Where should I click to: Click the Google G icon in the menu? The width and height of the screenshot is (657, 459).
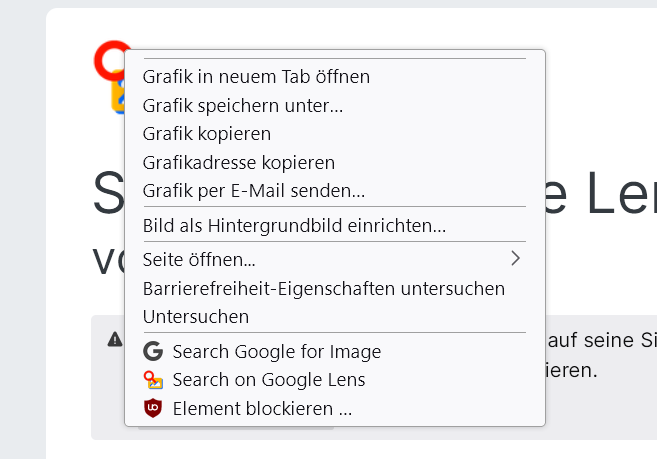[153, 351]
